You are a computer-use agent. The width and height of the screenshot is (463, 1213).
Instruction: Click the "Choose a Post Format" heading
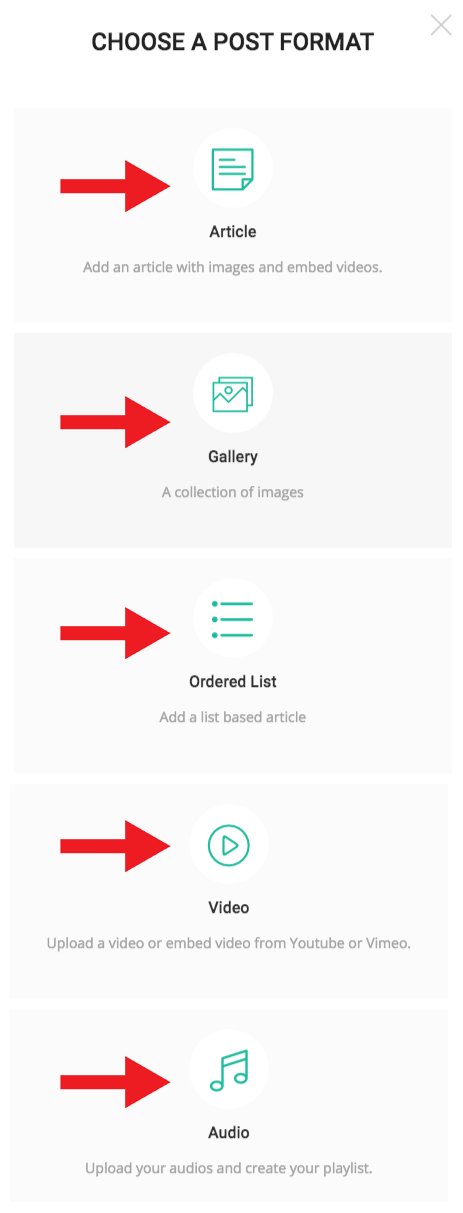coord(232,42)
